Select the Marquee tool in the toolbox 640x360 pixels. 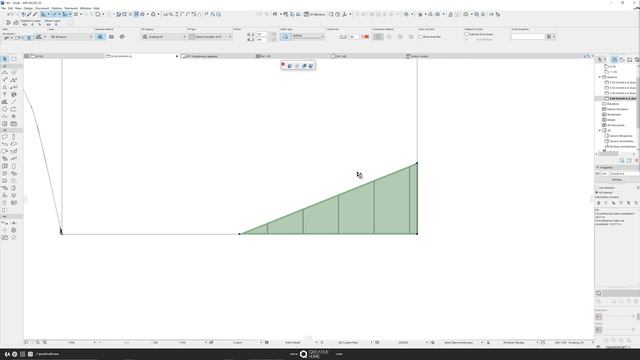[14, 59]
